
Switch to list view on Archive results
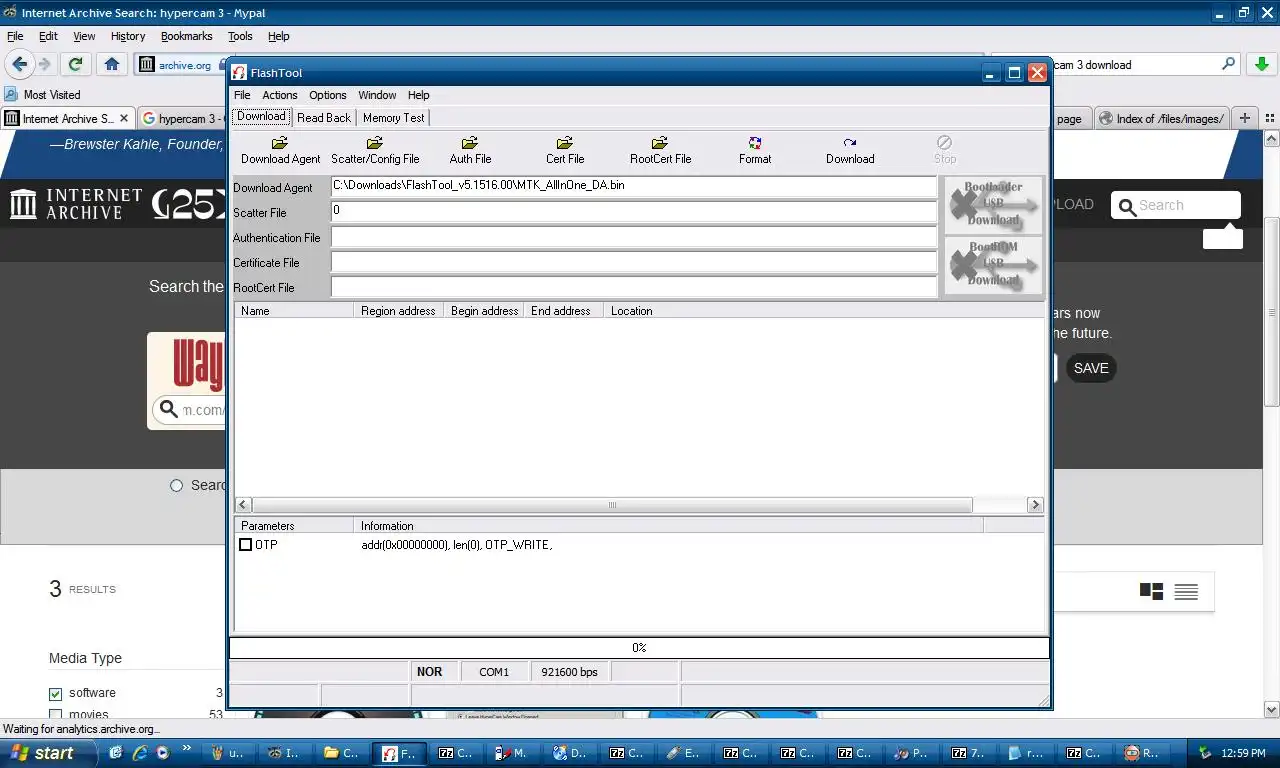click(x=1186, y=592)
